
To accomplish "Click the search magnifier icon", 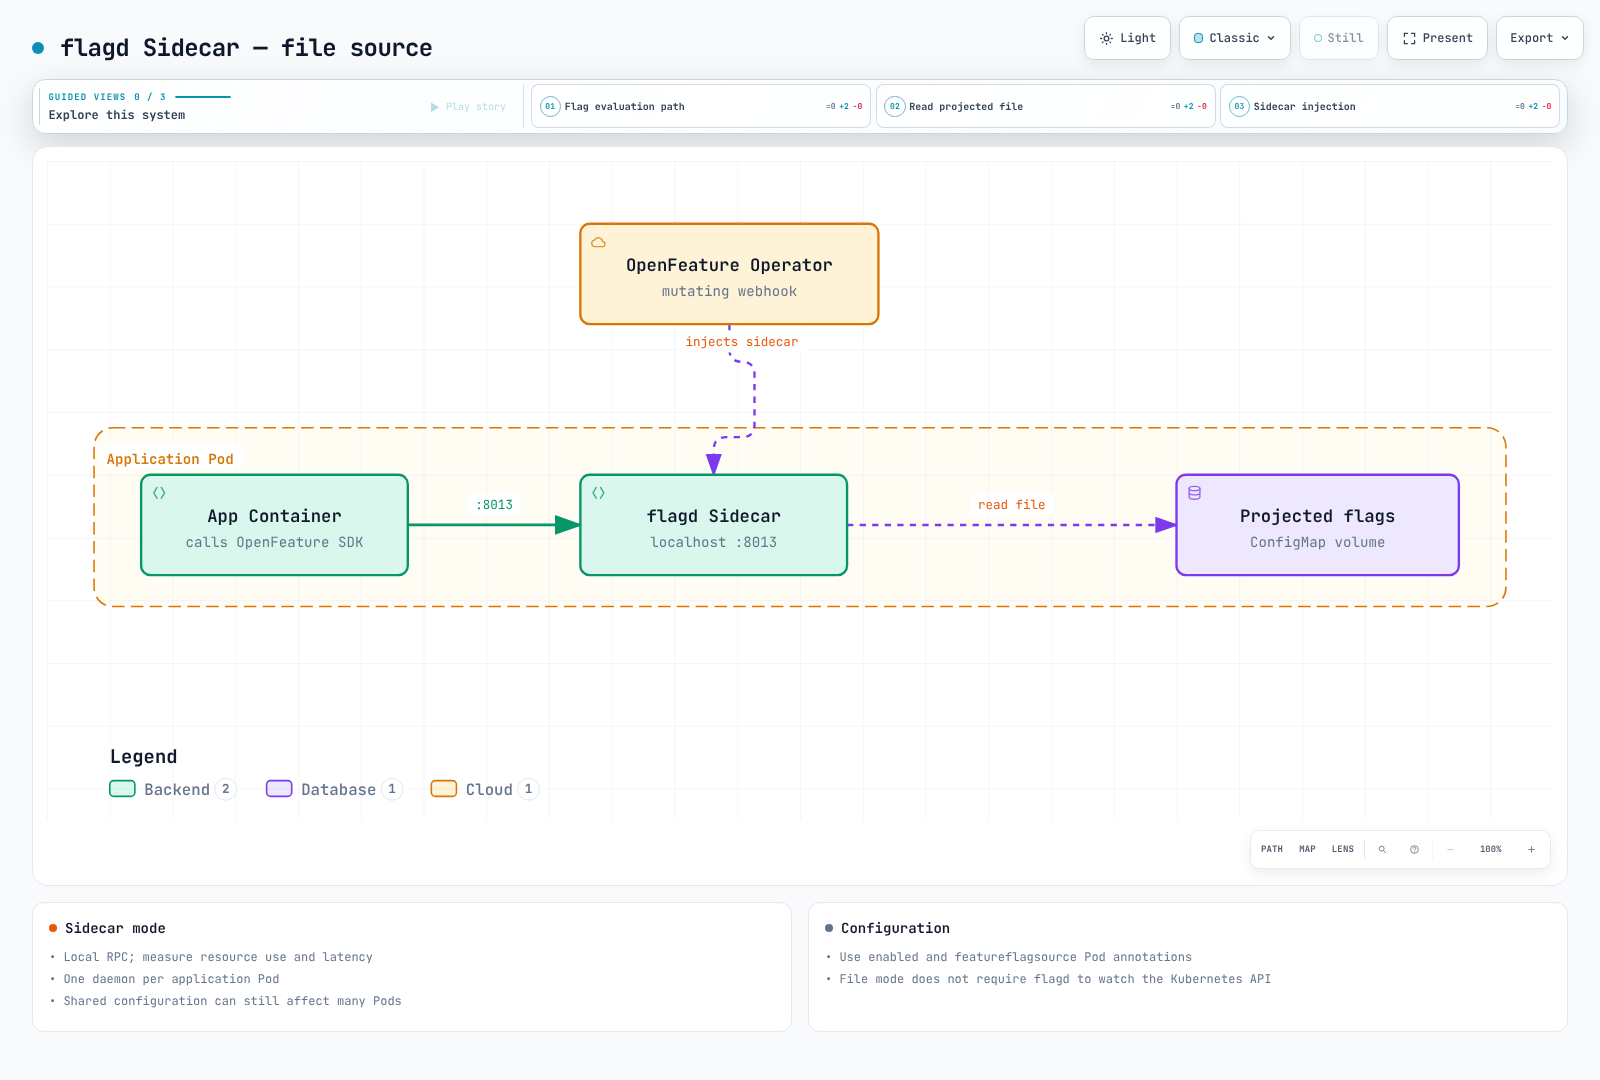I will pyautogui.click(x=1382, y=849).
